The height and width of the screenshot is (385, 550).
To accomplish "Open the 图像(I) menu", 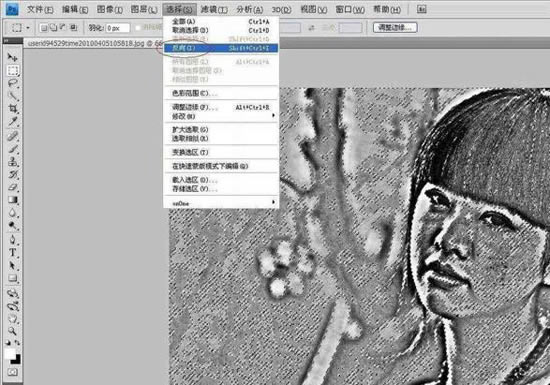I will 109,9.
